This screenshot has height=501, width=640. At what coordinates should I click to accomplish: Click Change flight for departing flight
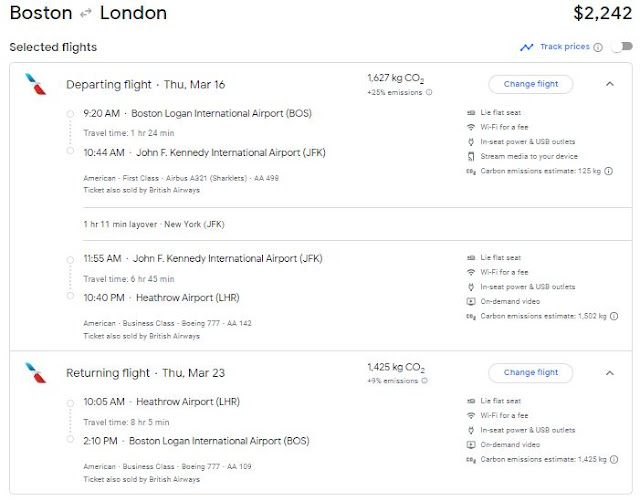(531, 84)
